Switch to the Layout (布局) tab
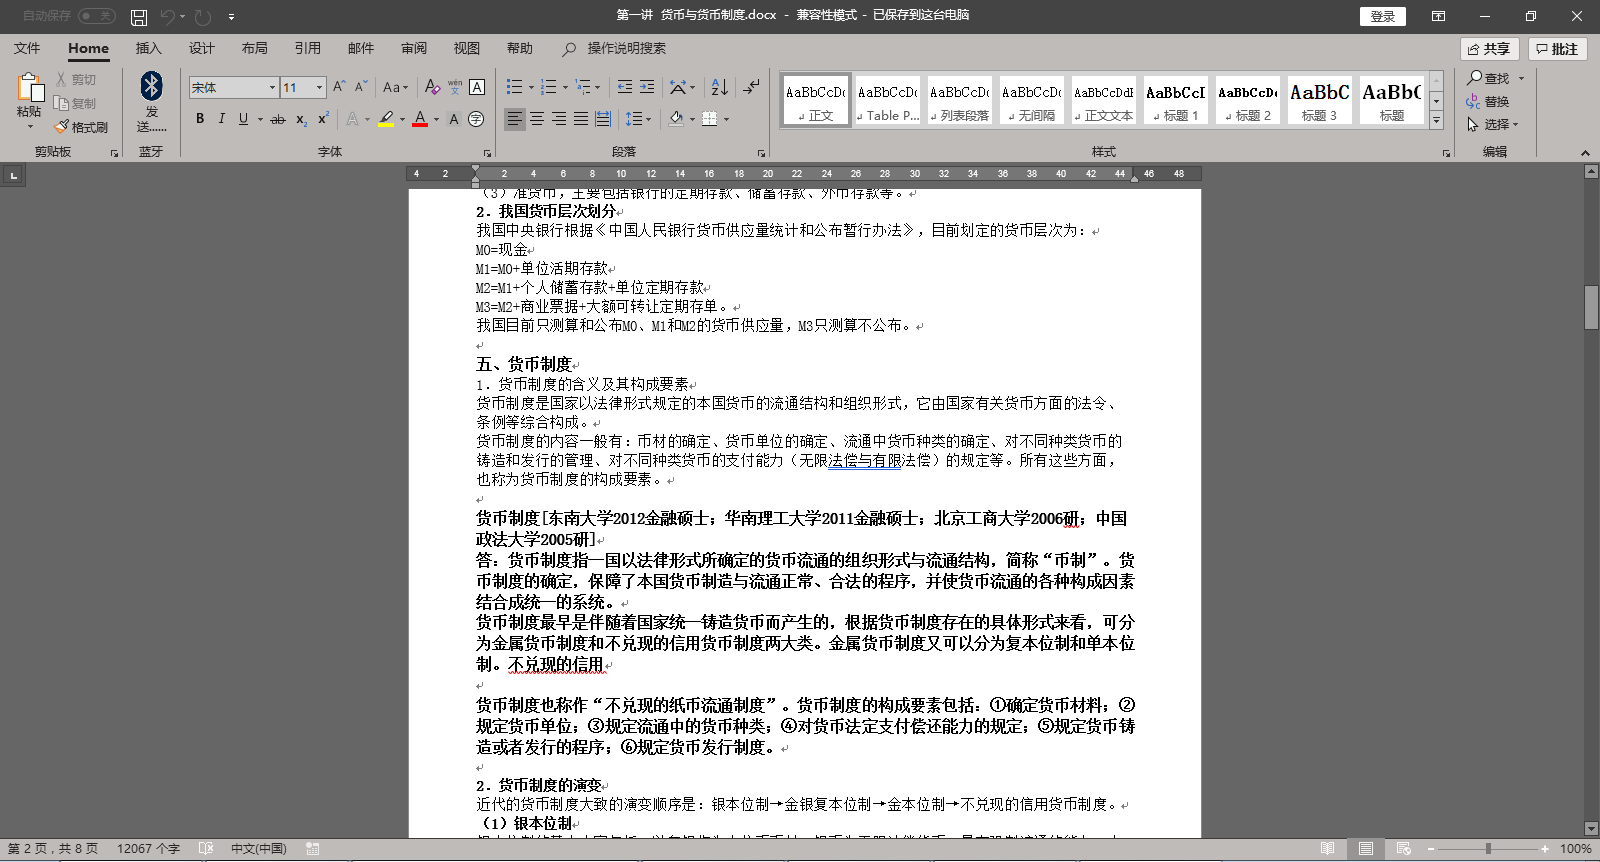This screenshot has height=862, width=1600. pos(254,48)
